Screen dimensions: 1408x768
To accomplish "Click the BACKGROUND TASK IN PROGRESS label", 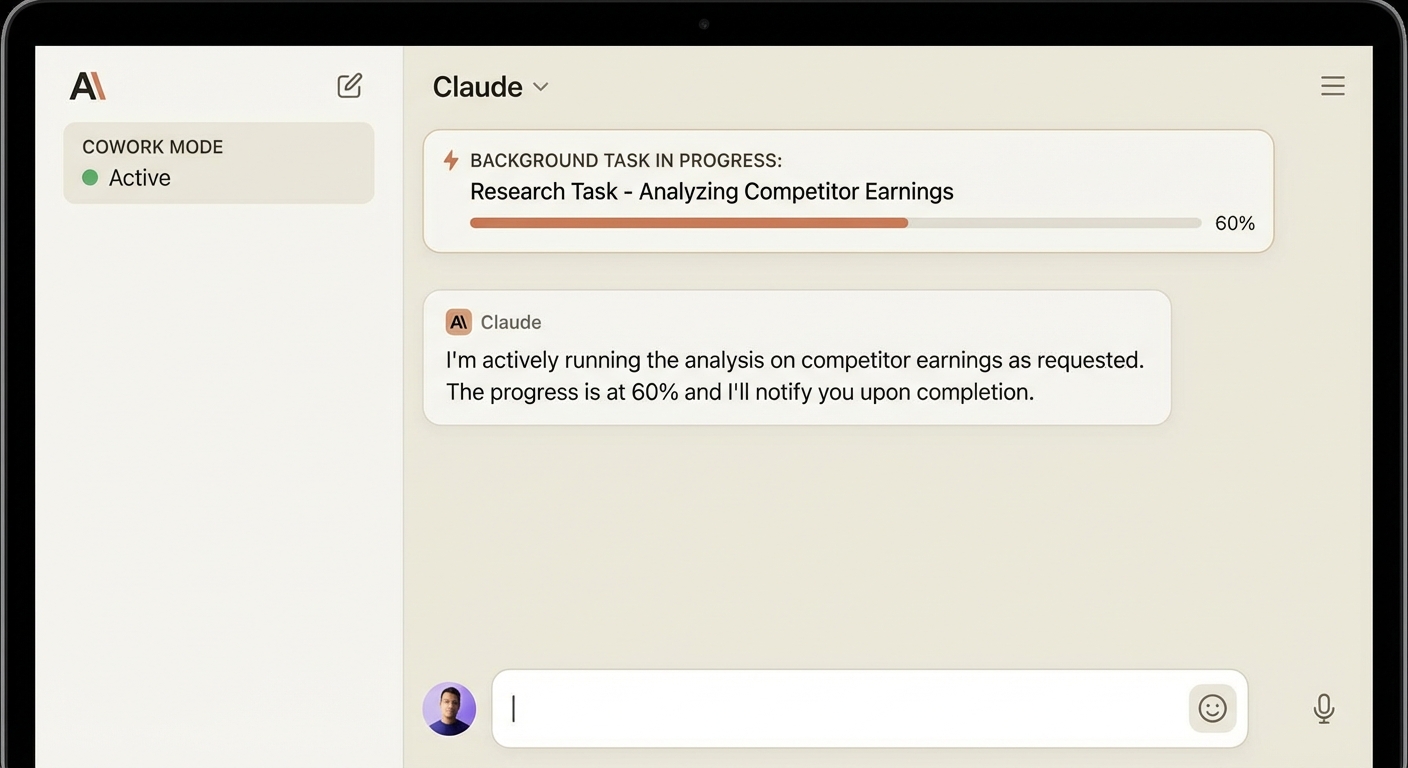I will click(x=625, y=160).
